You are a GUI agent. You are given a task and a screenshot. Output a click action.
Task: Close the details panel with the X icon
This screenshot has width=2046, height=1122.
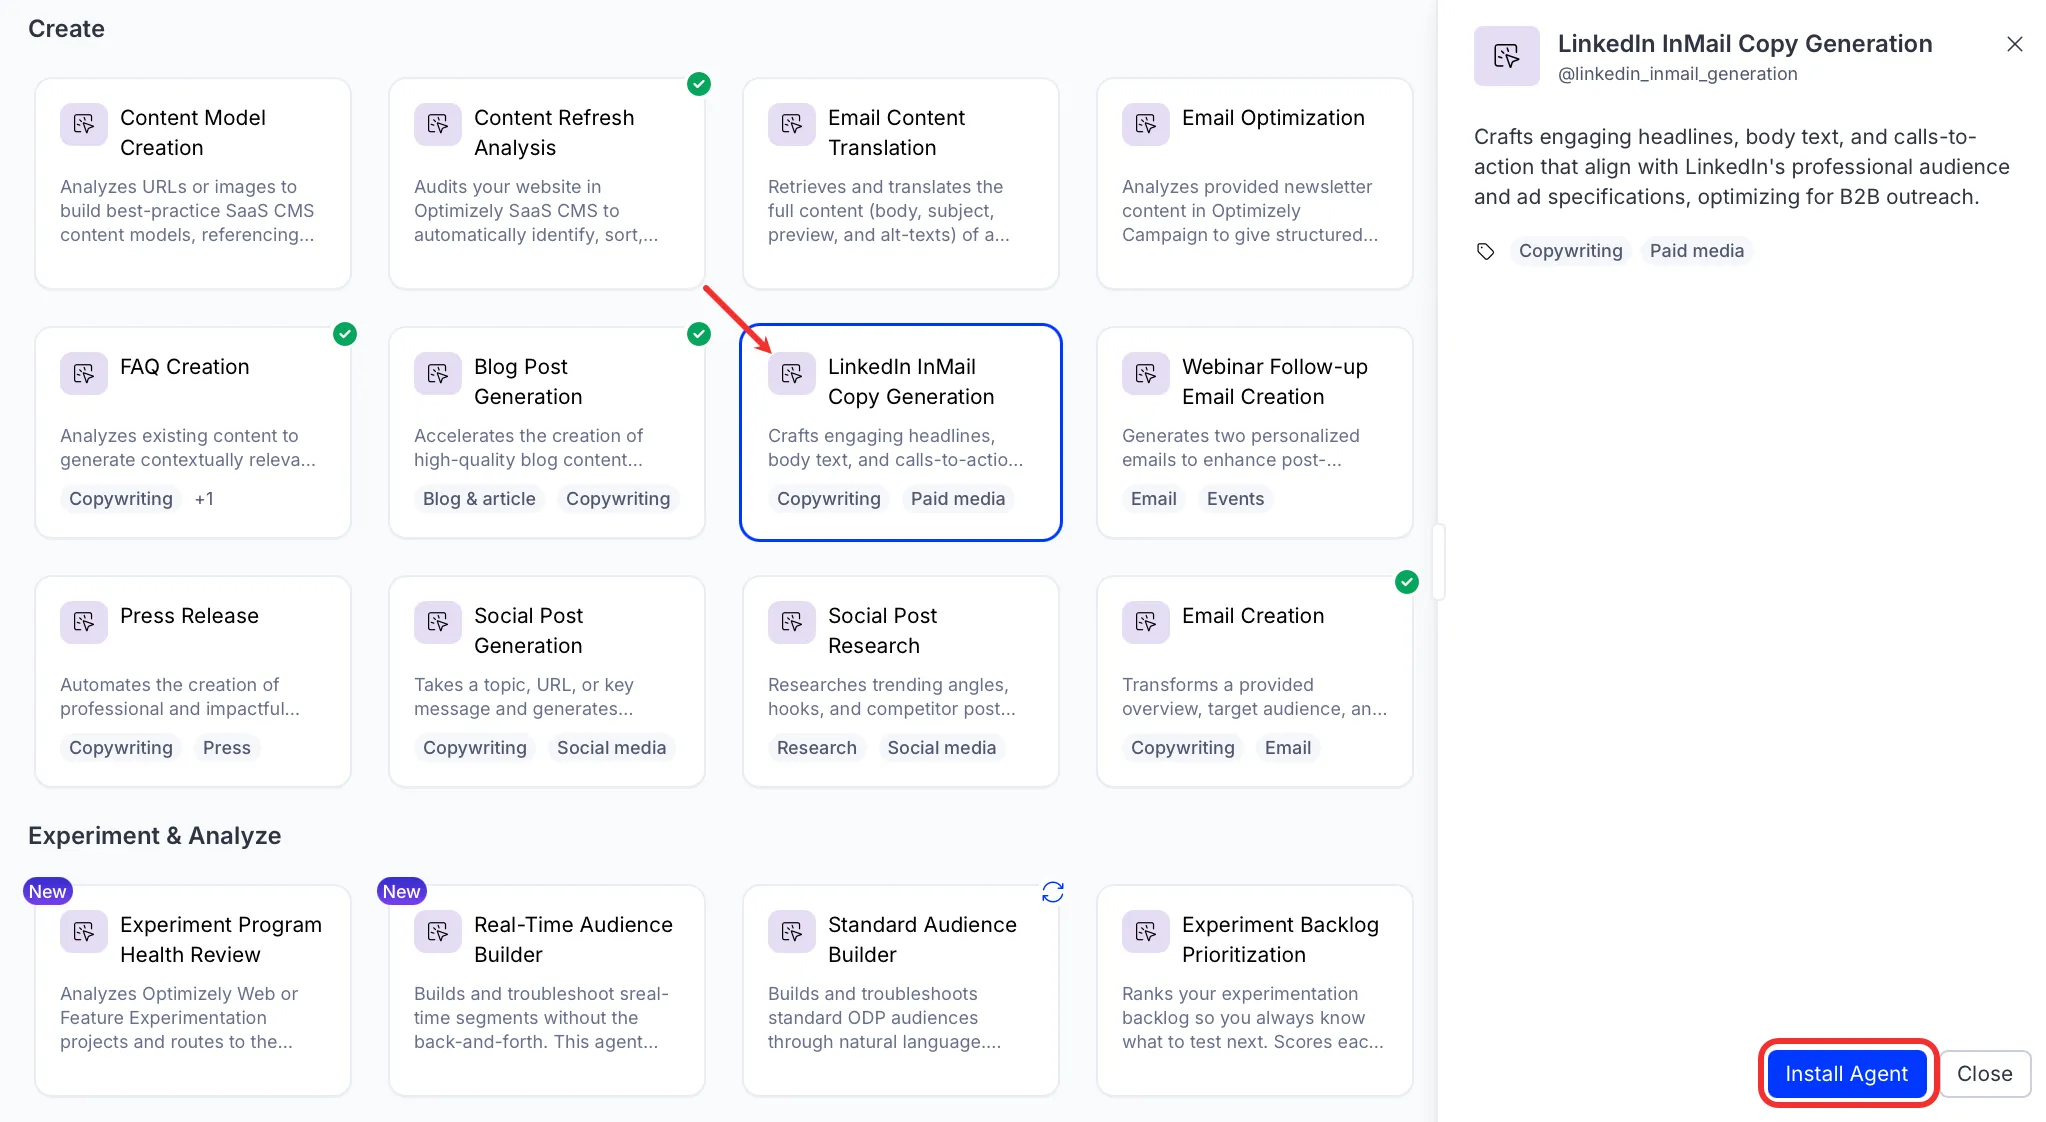tap(2015, 44)
